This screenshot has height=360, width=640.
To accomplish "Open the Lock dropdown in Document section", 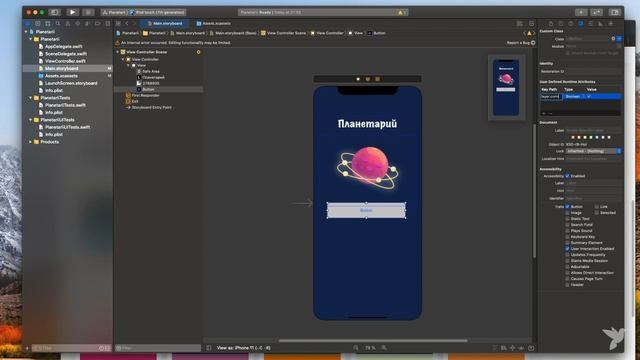I will click(x=594, y=151).
